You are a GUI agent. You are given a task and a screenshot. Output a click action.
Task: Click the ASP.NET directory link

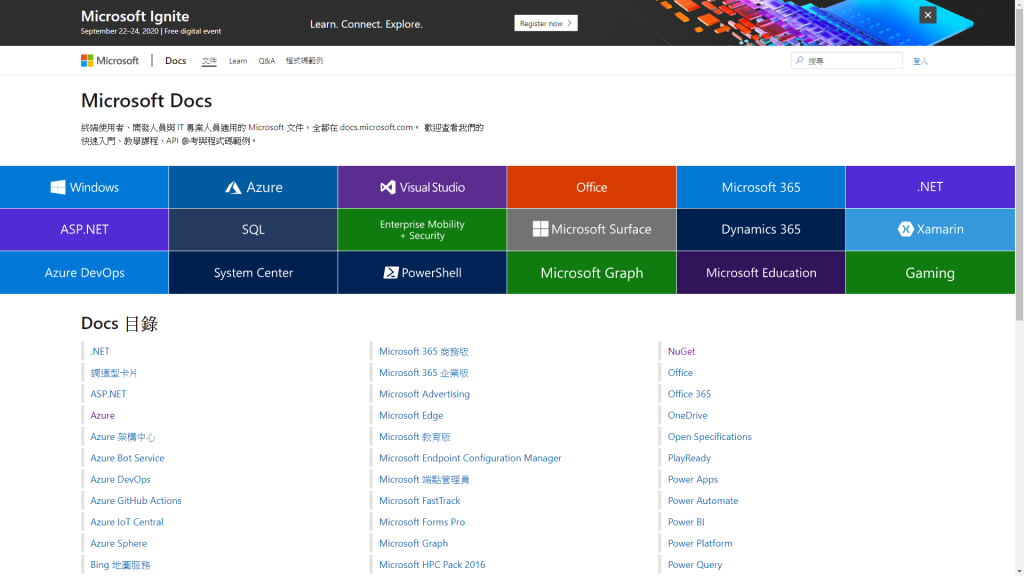tap(108, 394)
